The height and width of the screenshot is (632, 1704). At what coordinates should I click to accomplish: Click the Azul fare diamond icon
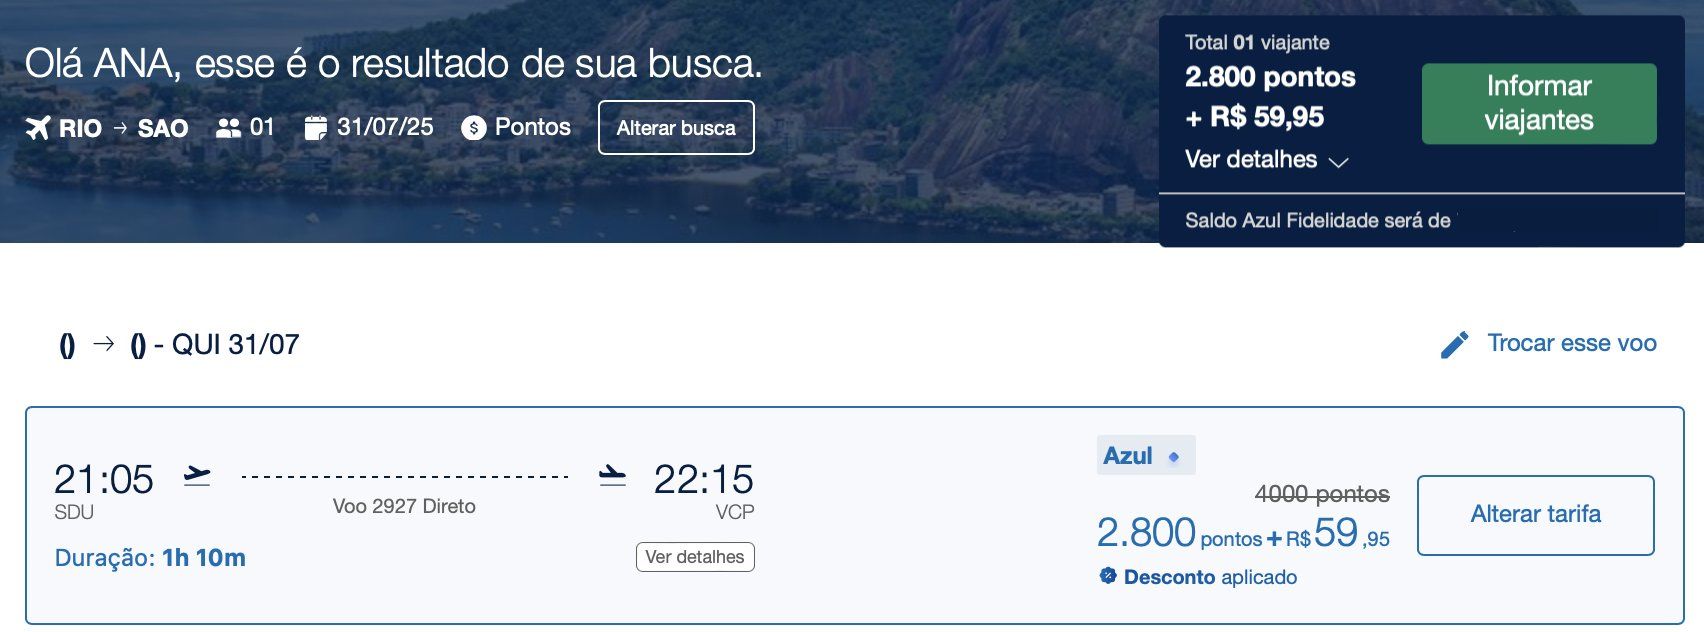pyautogui.click(x=1174, y=457)
